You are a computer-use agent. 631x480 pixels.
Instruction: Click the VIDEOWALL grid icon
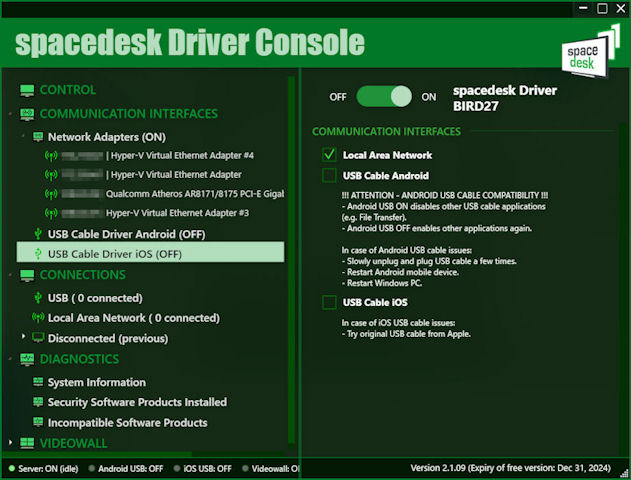(x=27, y=443)
